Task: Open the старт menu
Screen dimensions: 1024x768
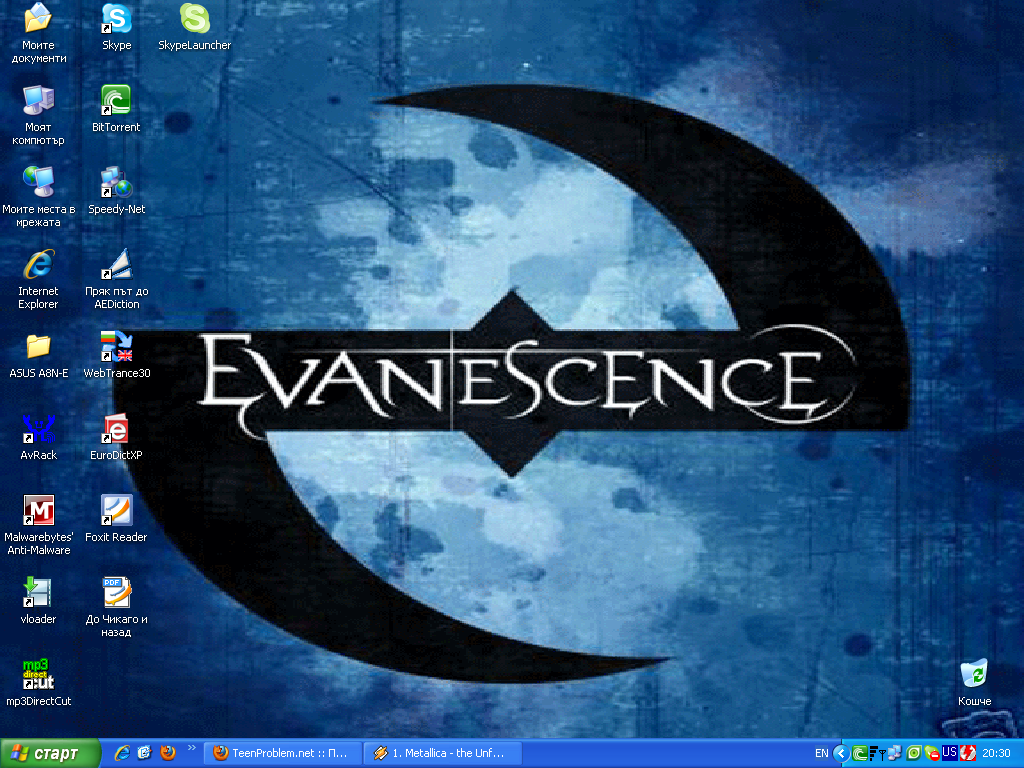Action: tap(50, 754)
